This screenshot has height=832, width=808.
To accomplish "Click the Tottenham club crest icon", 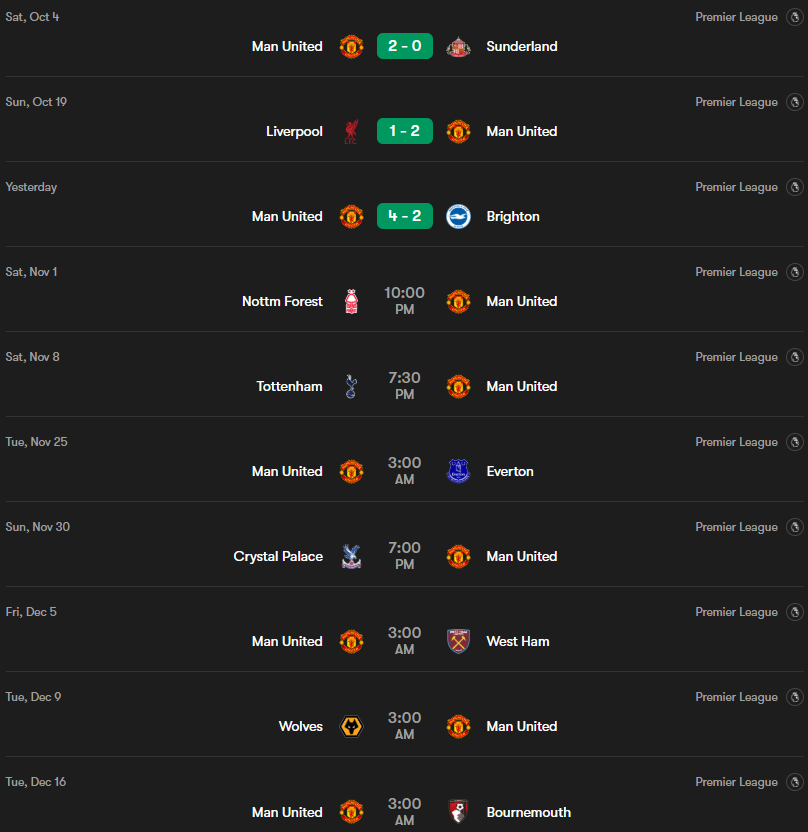I will (351, 387).
